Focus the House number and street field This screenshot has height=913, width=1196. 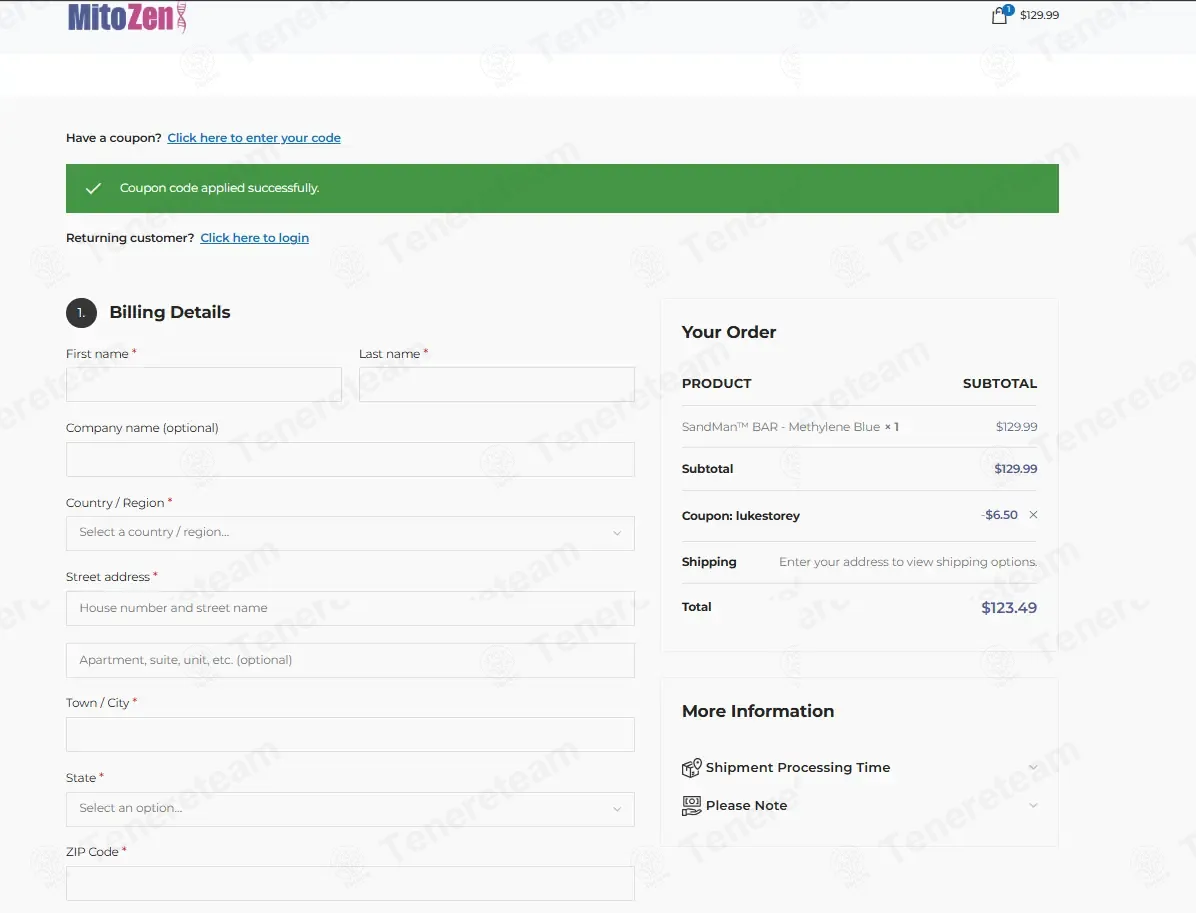click(x=350, y=608)
